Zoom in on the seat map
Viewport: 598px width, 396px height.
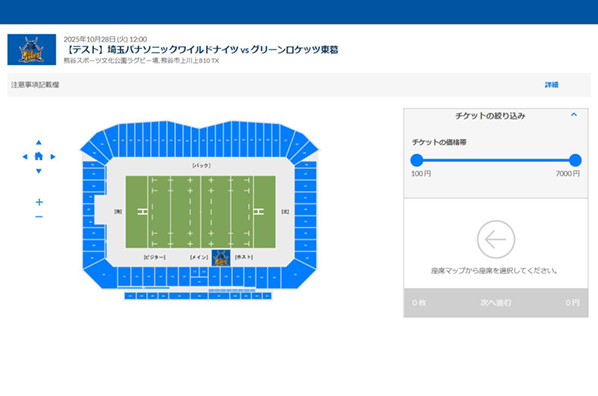39,202
